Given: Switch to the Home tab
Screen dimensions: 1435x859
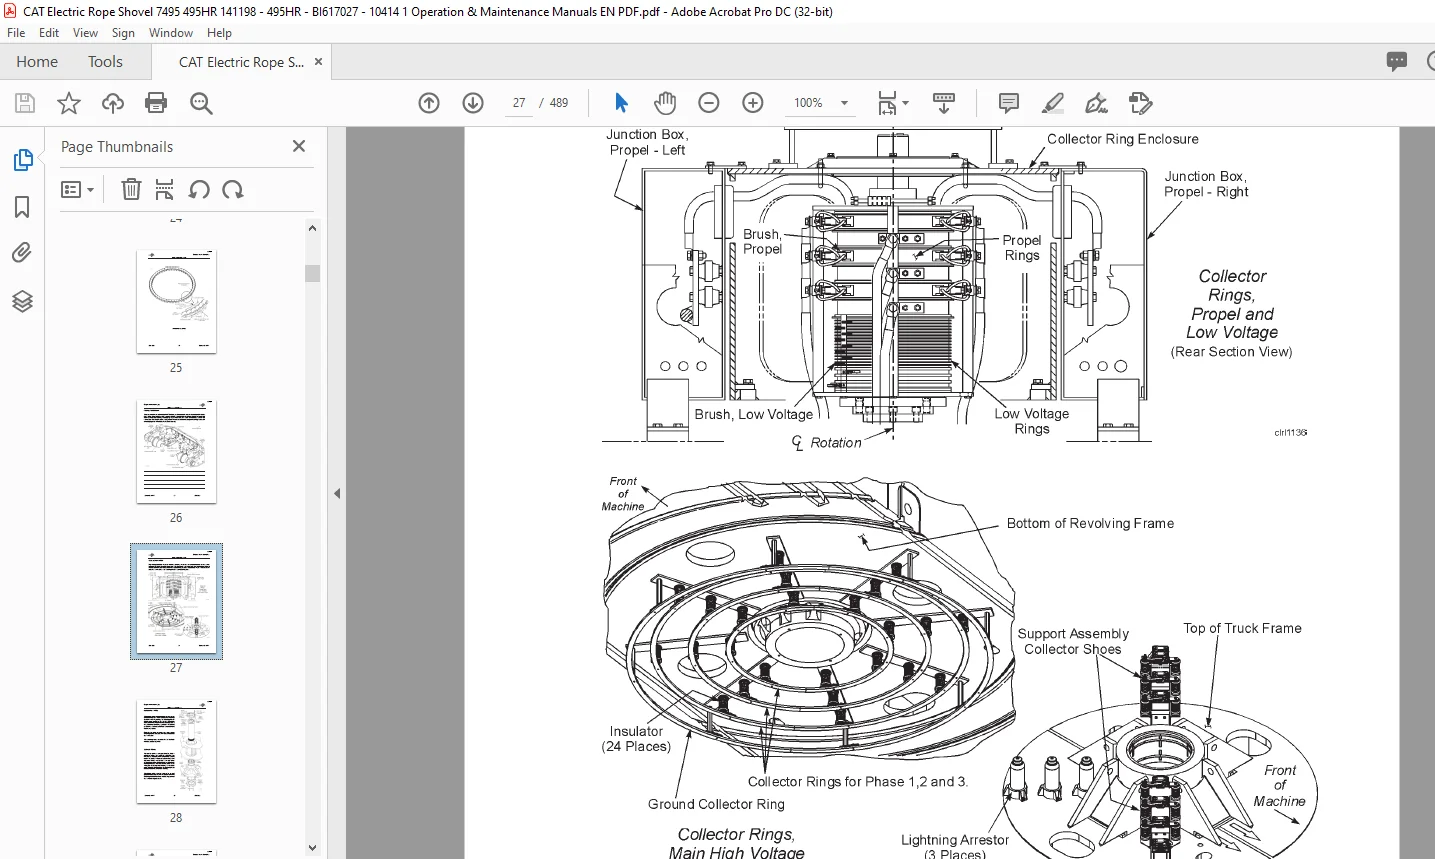Looking at the screenshot, I should click(37, 62).
